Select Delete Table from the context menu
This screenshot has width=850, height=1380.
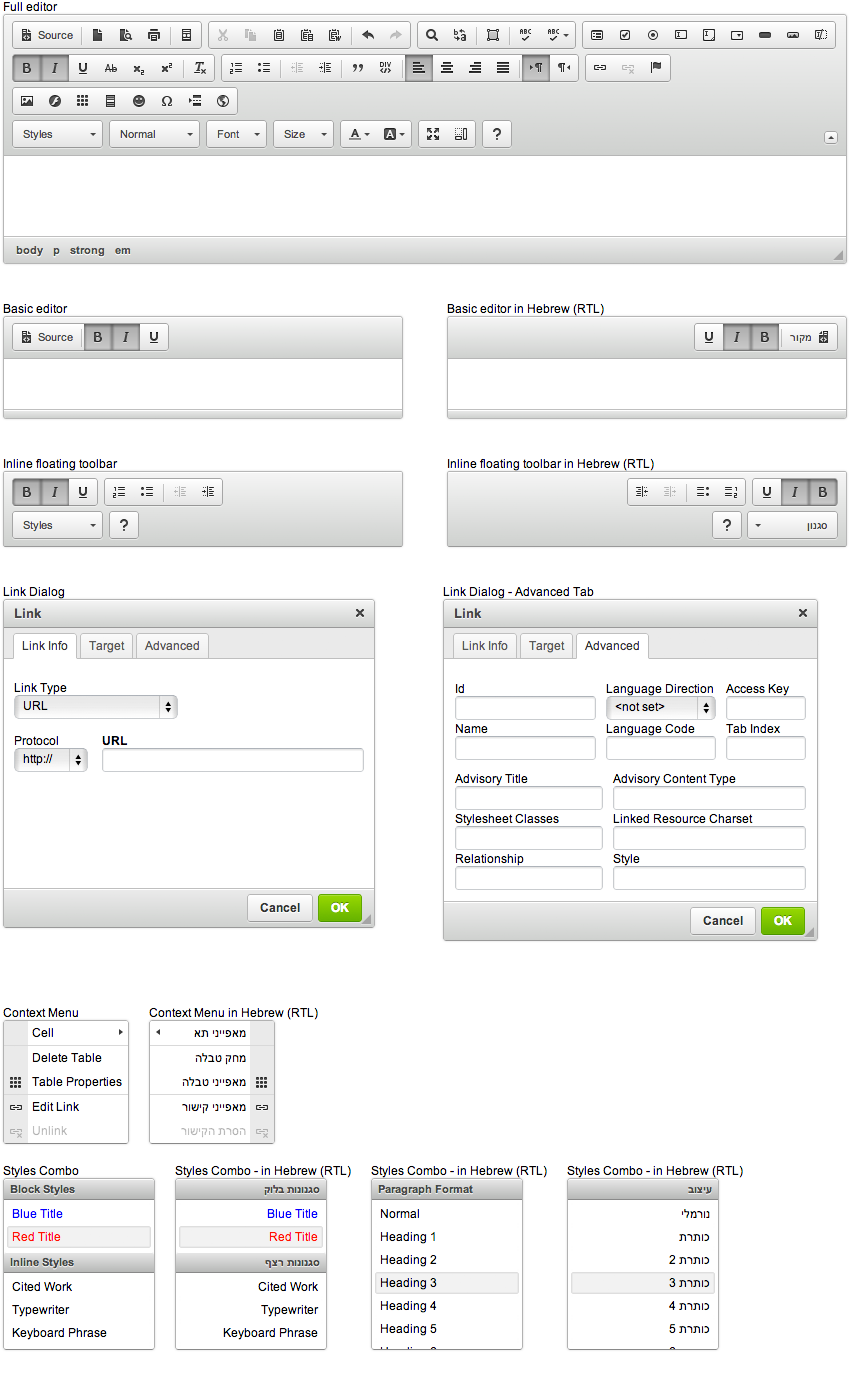pyautogui.click(x=67, y=1058)
